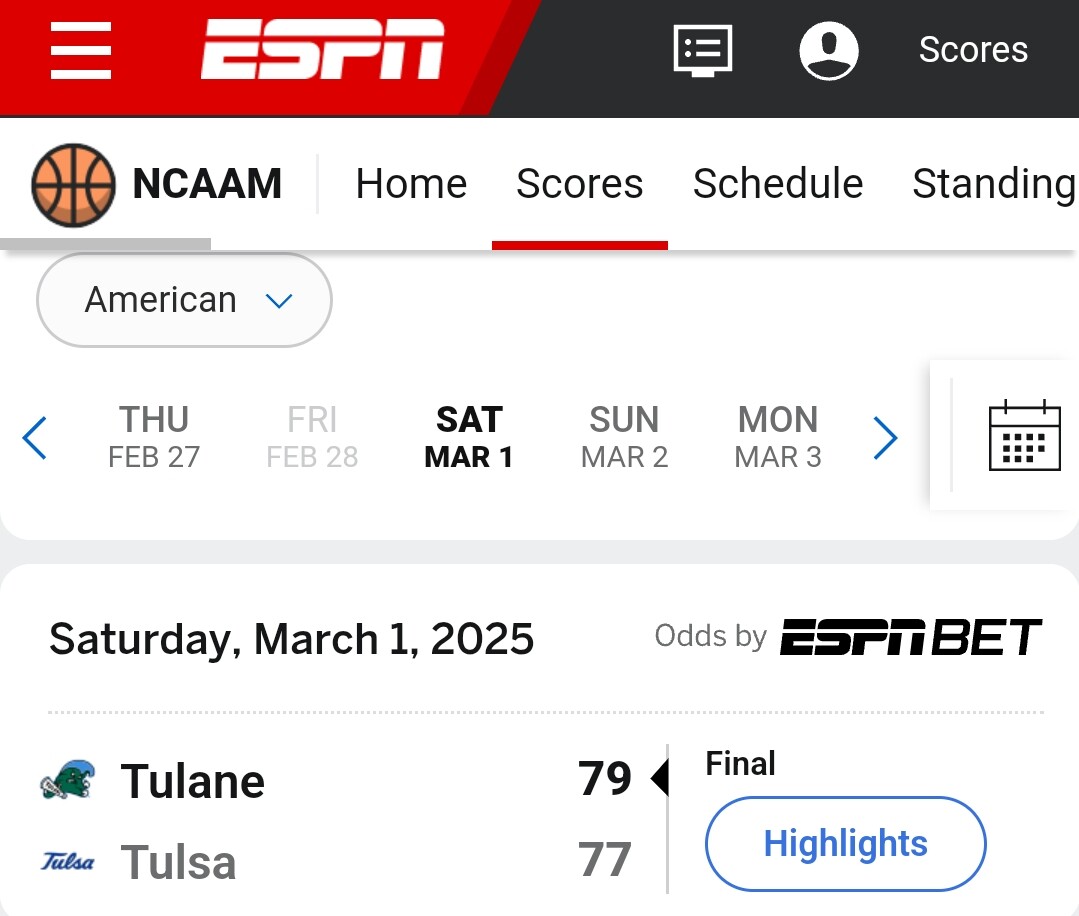Select Monday Mar 3 date

778,437
